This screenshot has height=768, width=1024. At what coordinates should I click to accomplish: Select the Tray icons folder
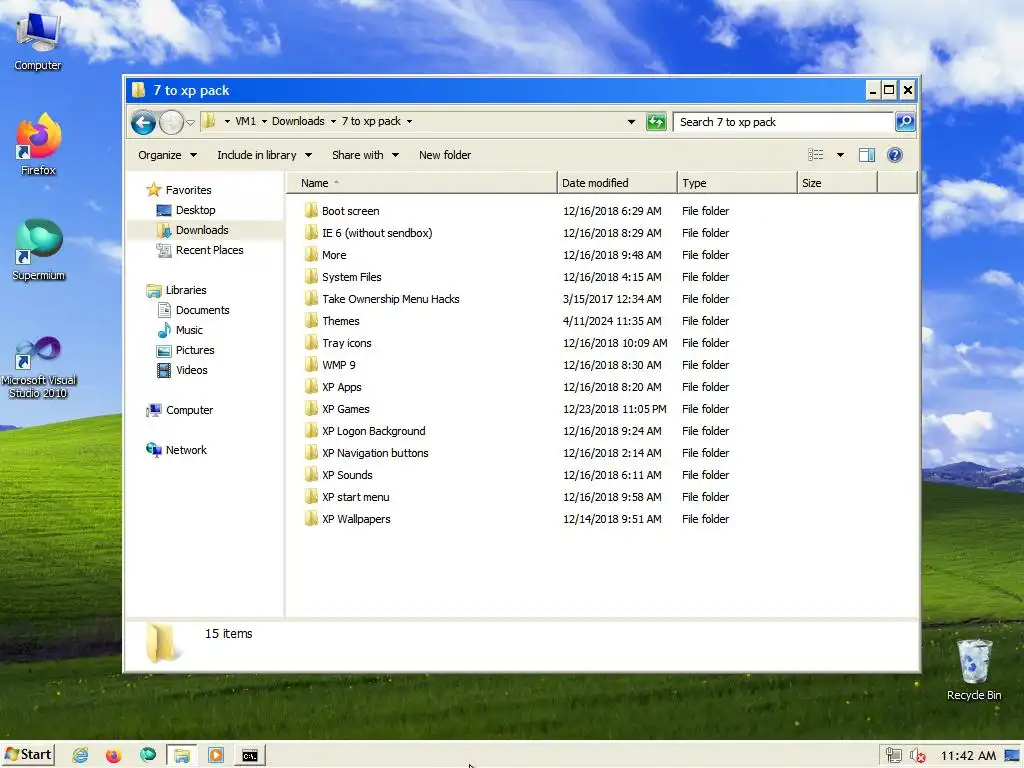tap(346, 343)
